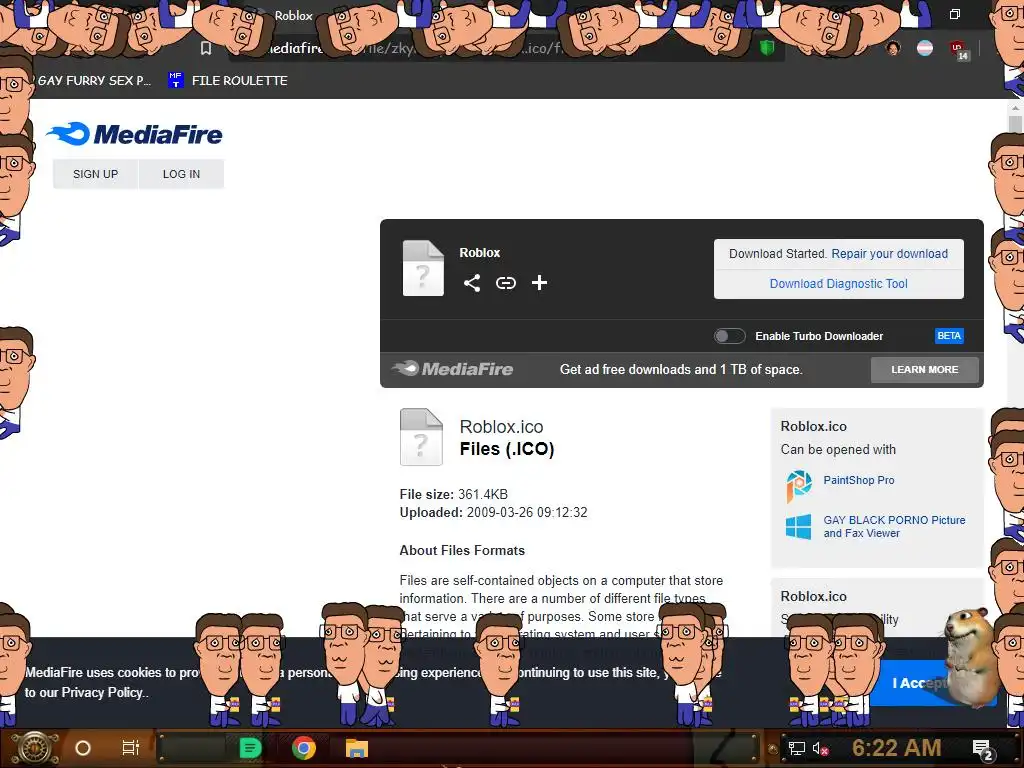1024x768 pixels.
Task: Click the FILE ROULETTE bookmark favicon
Action: point(175,80)
